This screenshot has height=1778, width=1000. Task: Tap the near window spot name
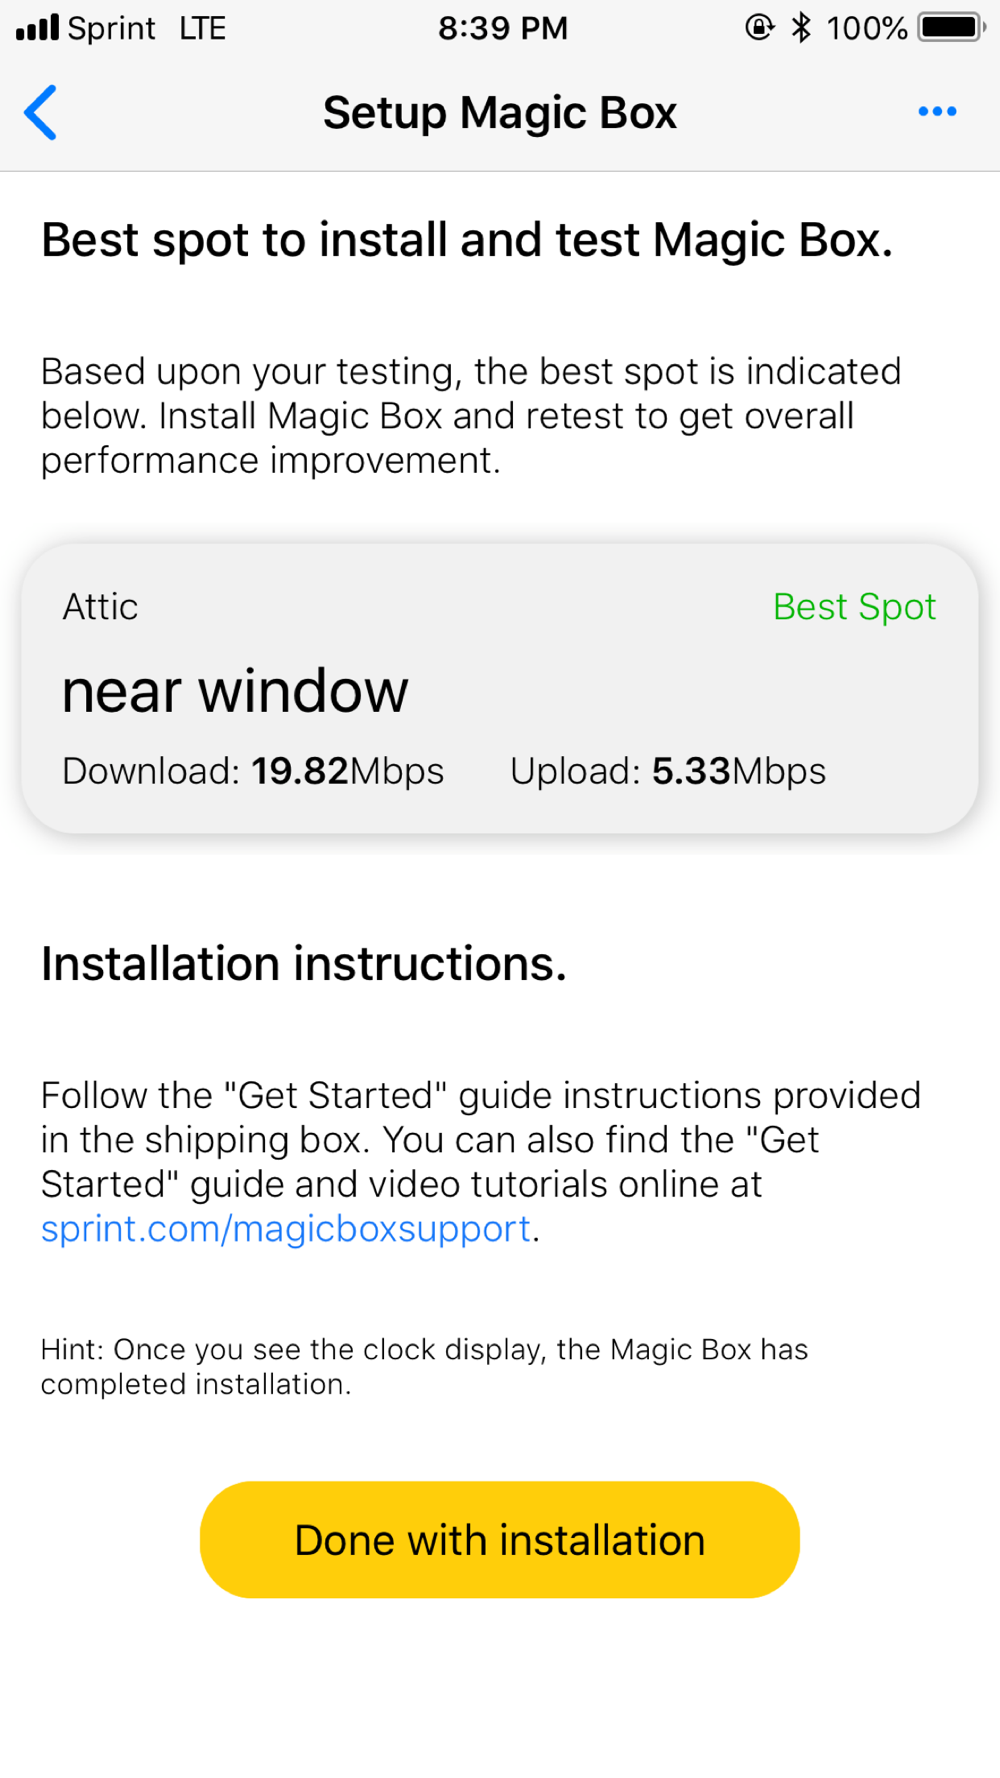(x=235, y=691)
